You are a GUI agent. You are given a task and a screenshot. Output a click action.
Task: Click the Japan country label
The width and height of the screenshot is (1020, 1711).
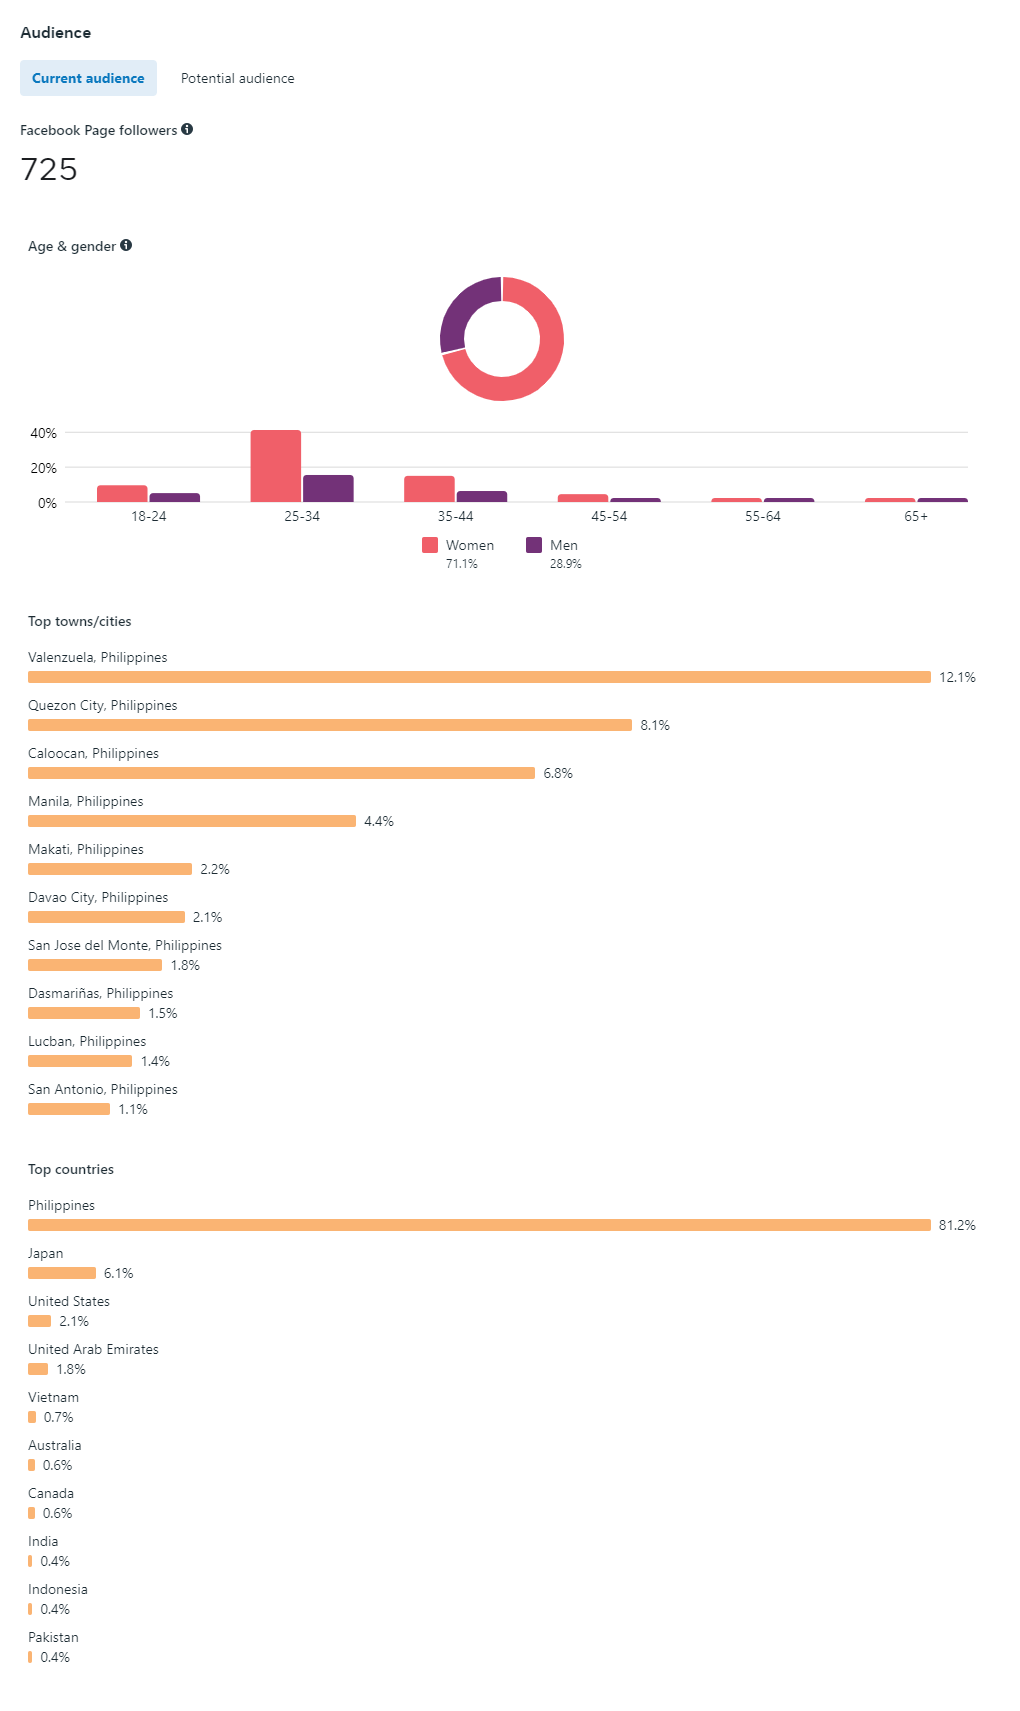[x=44, y=1253]
